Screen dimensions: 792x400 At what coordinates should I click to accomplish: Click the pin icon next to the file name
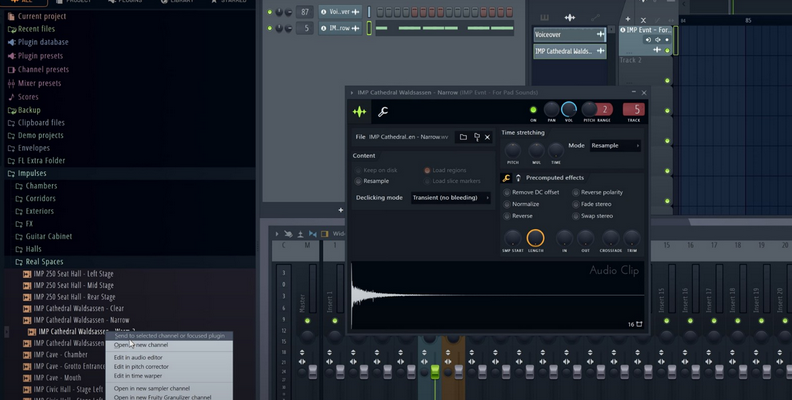476,137
